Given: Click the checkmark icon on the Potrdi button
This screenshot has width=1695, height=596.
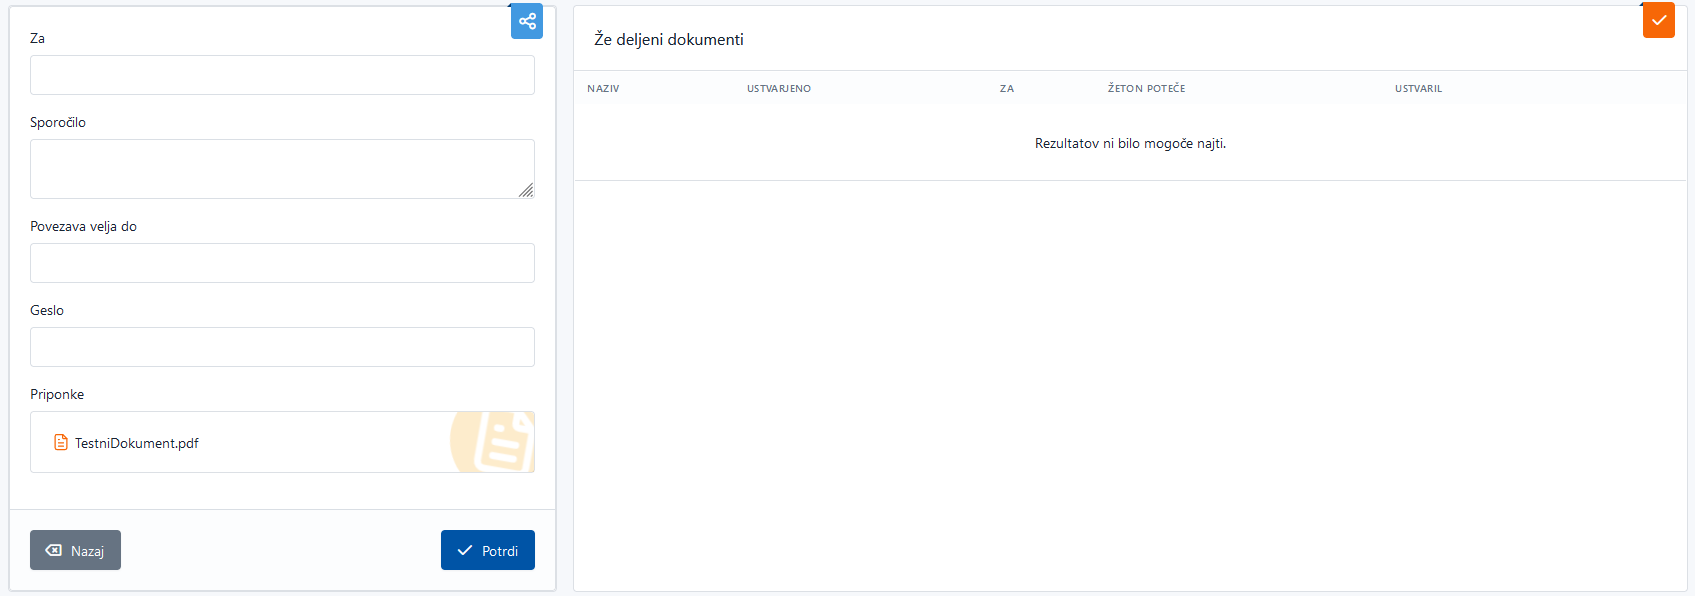Looking at the screenshot, I should click(x=465, y=550).
